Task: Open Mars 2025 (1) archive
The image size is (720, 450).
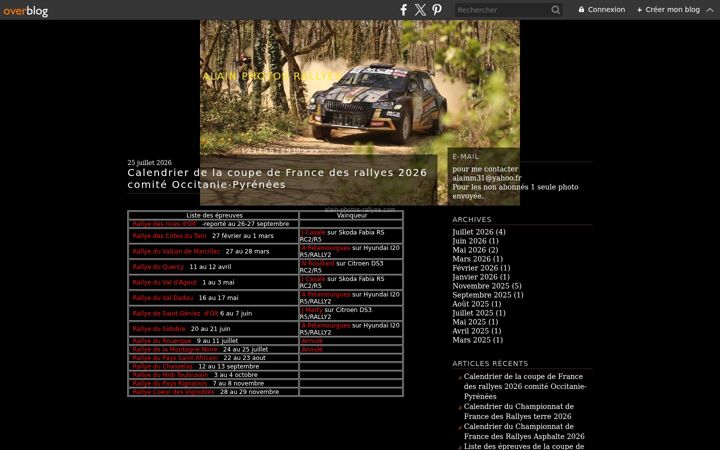Action: click(478, 340)
